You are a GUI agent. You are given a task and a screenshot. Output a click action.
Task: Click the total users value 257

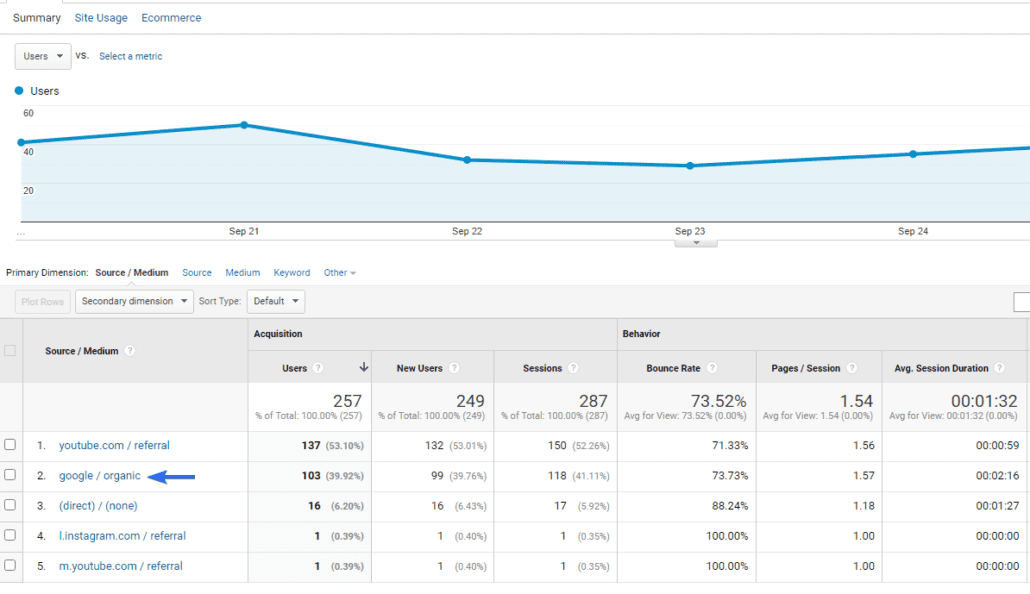[347, 401]
